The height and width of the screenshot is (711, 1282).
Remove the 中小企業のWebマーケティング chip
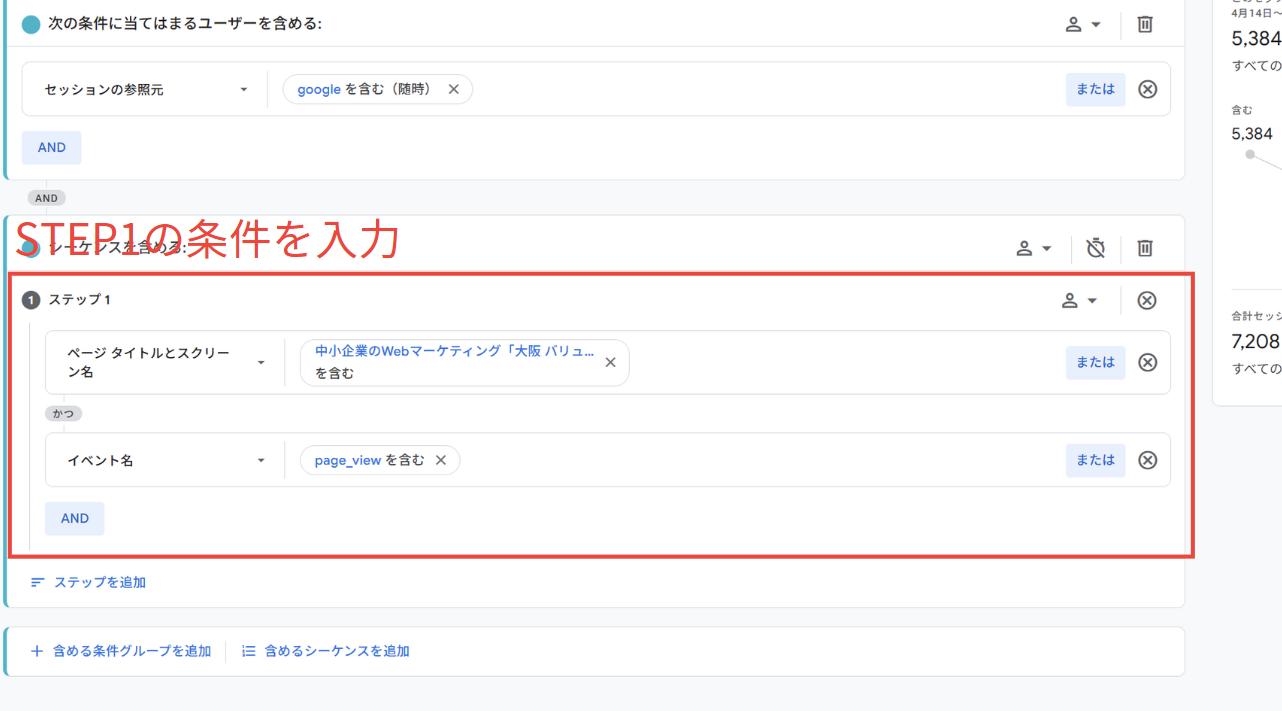pyautogui.click(x=611, y=362)
